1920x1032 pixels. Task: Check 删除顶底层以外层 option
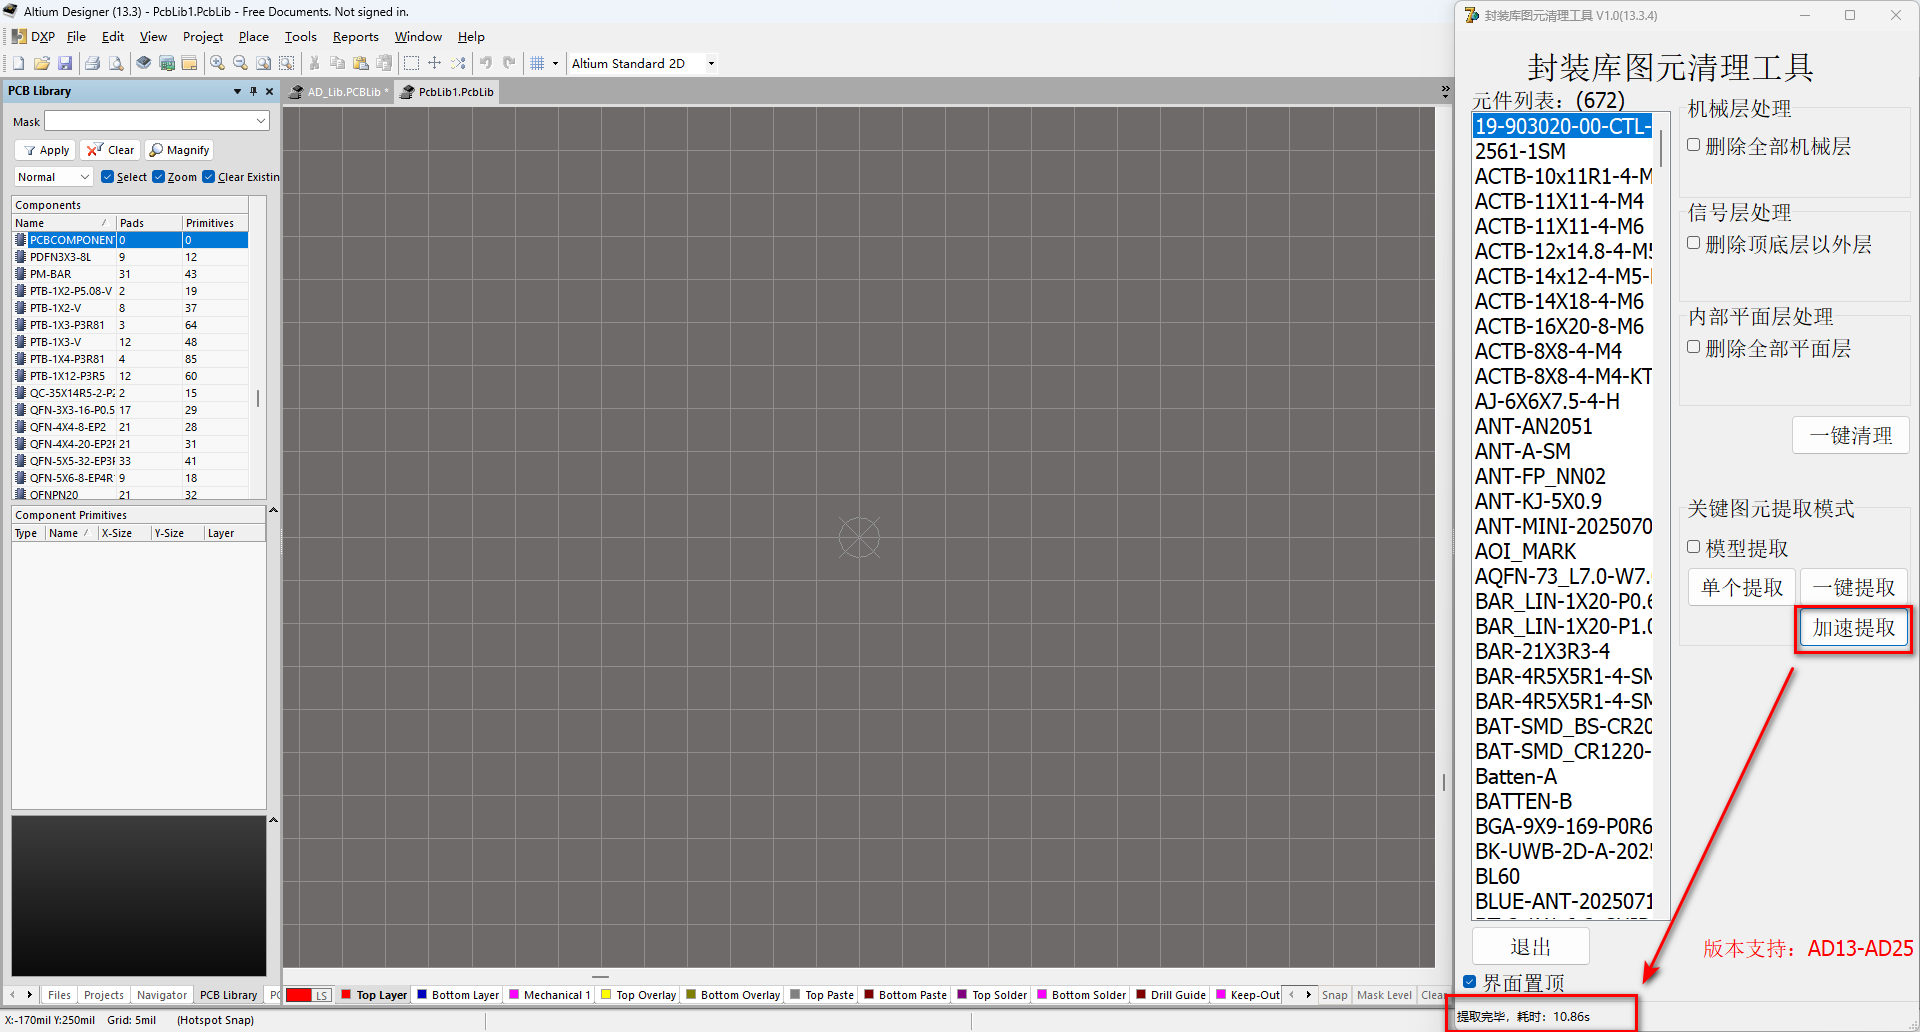[x=1694, y=243]
